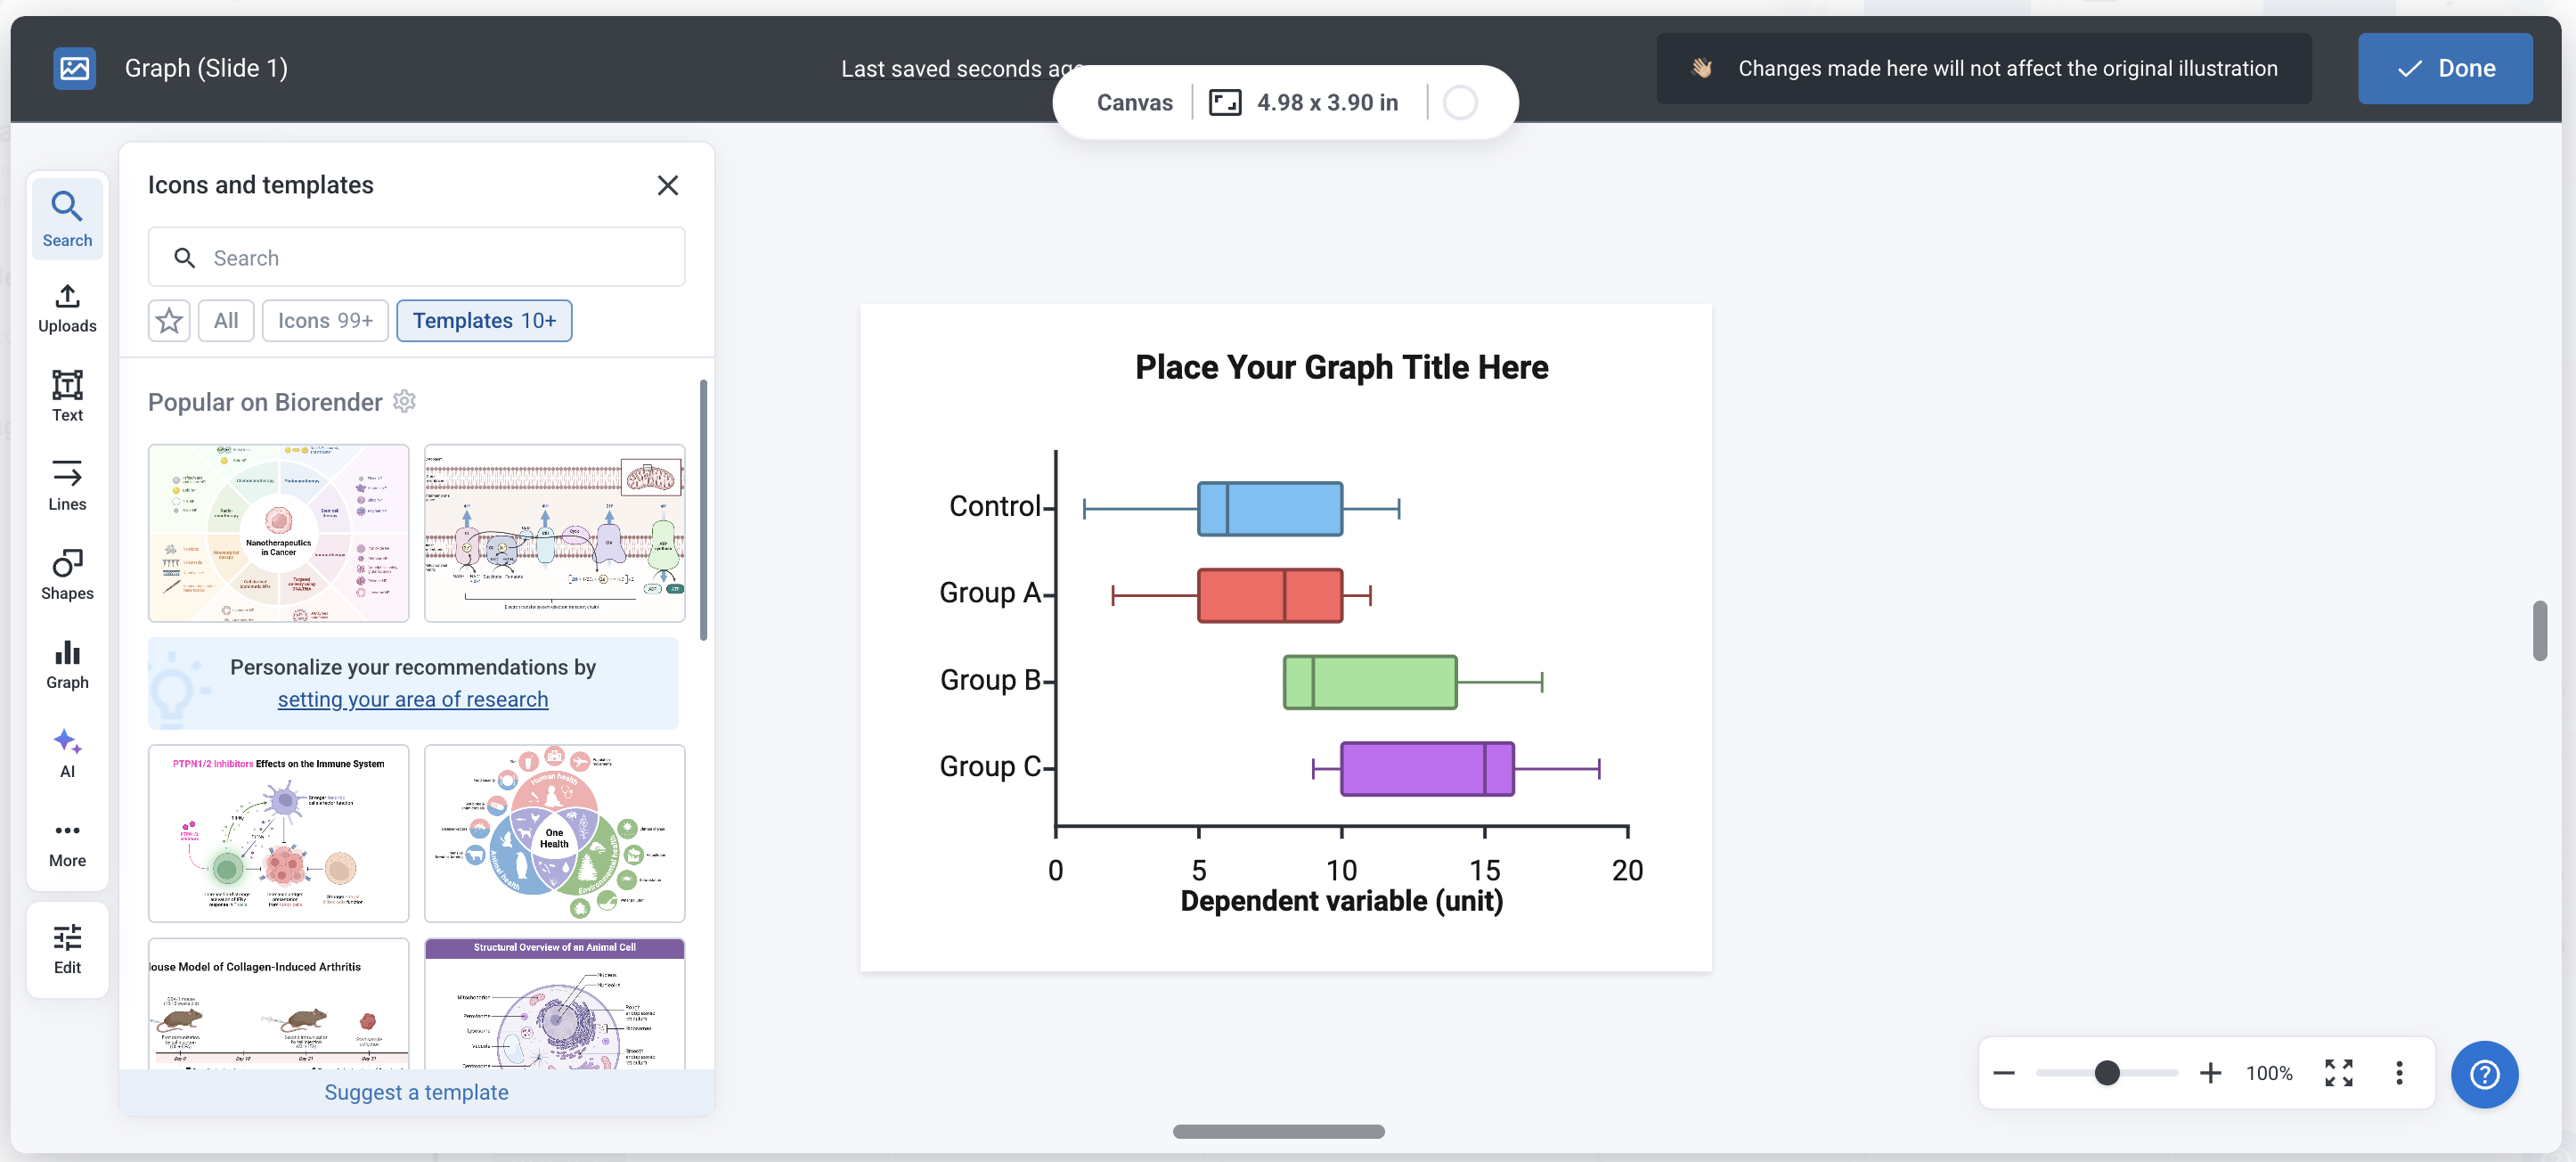Toggle the canvas background color circle
This screenshot has width=2576, height=1162.
tap(1460, 103)
